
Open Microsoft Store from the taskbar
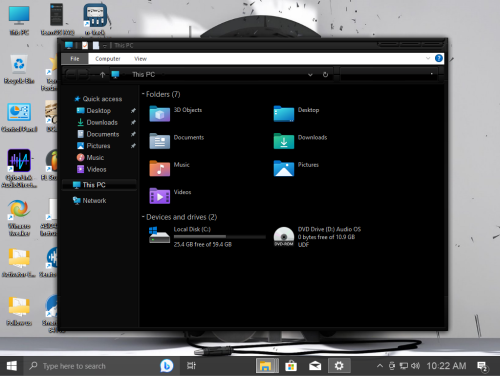[291, 366]
